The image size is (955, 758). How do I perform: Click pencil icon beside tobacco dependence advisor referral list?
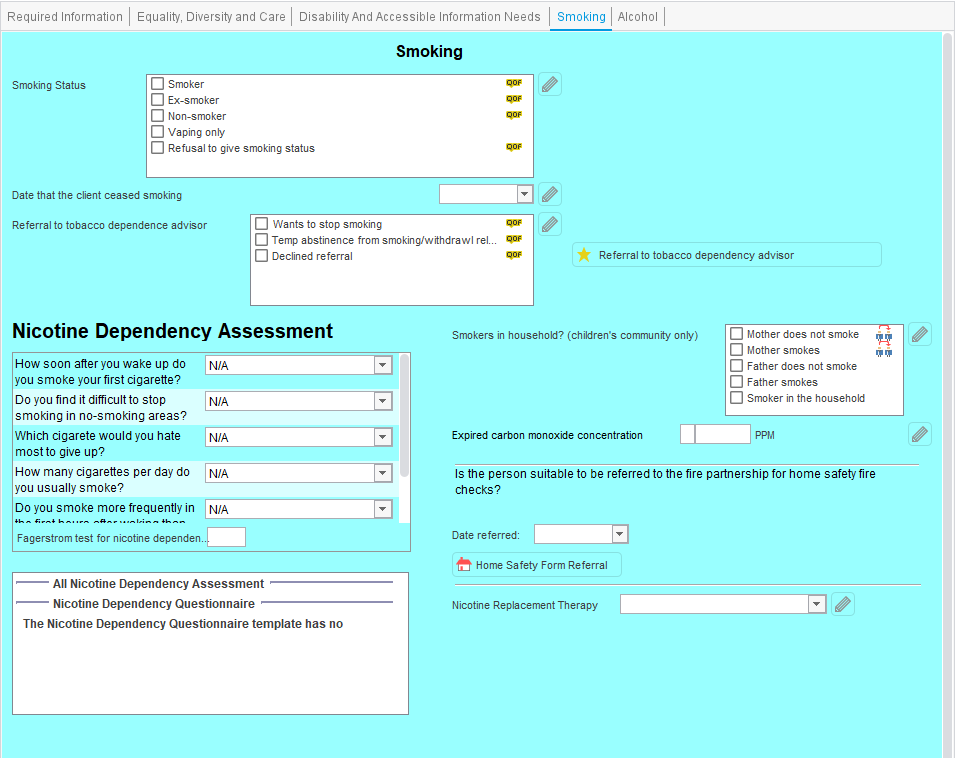click(549, 224)
